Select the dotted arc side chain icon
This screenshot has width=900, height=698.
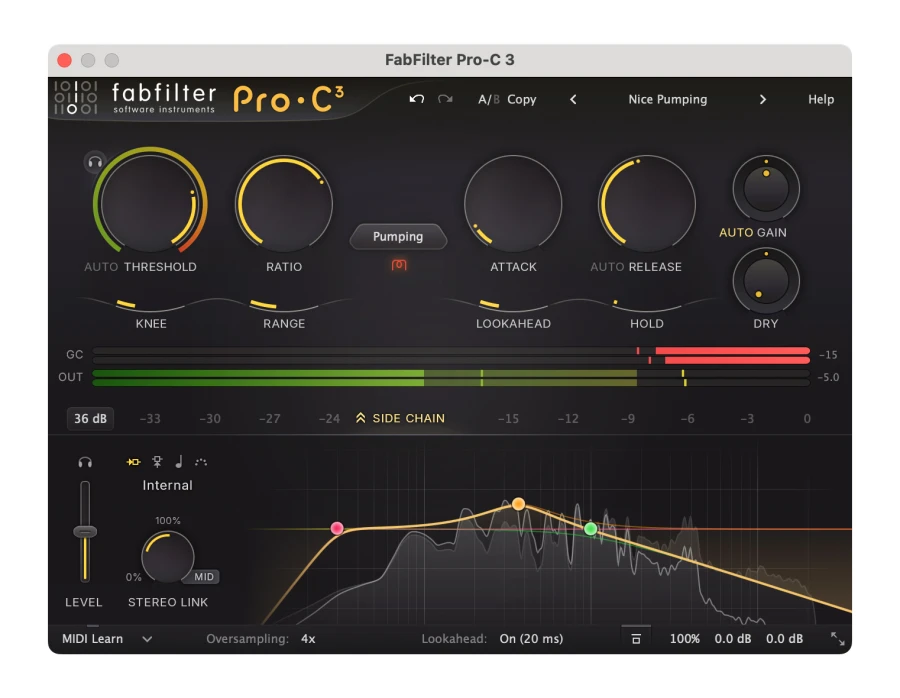point(201,462)
